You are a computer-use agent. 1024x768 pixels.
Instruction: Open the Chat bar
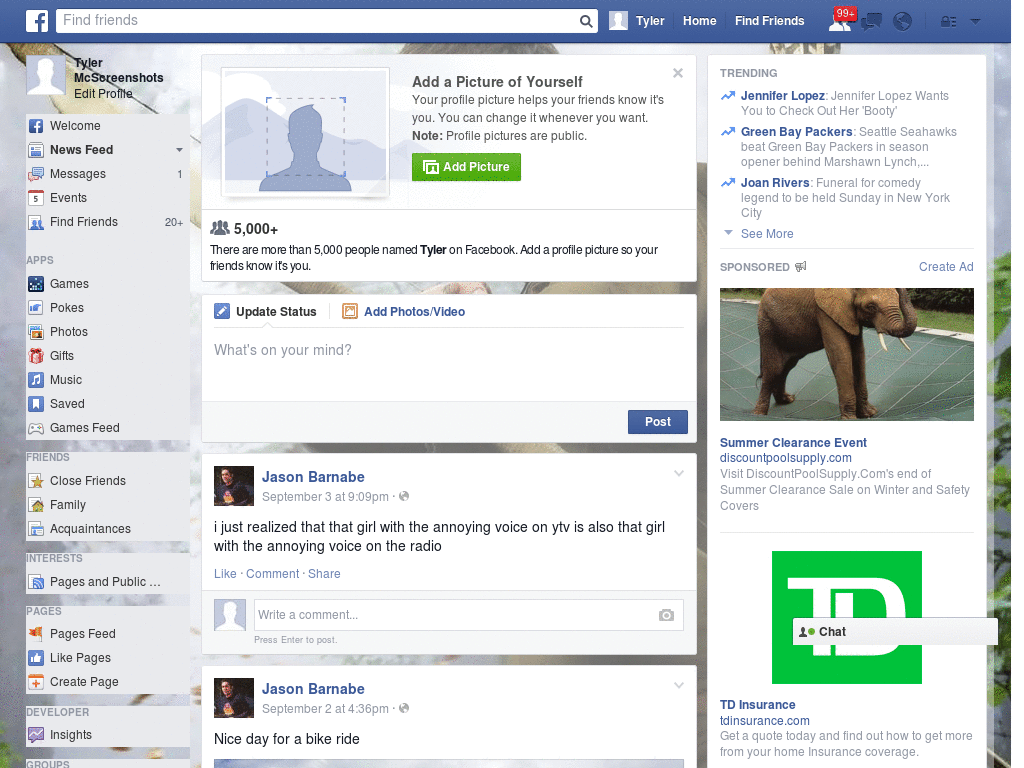[x=895, y=632]
